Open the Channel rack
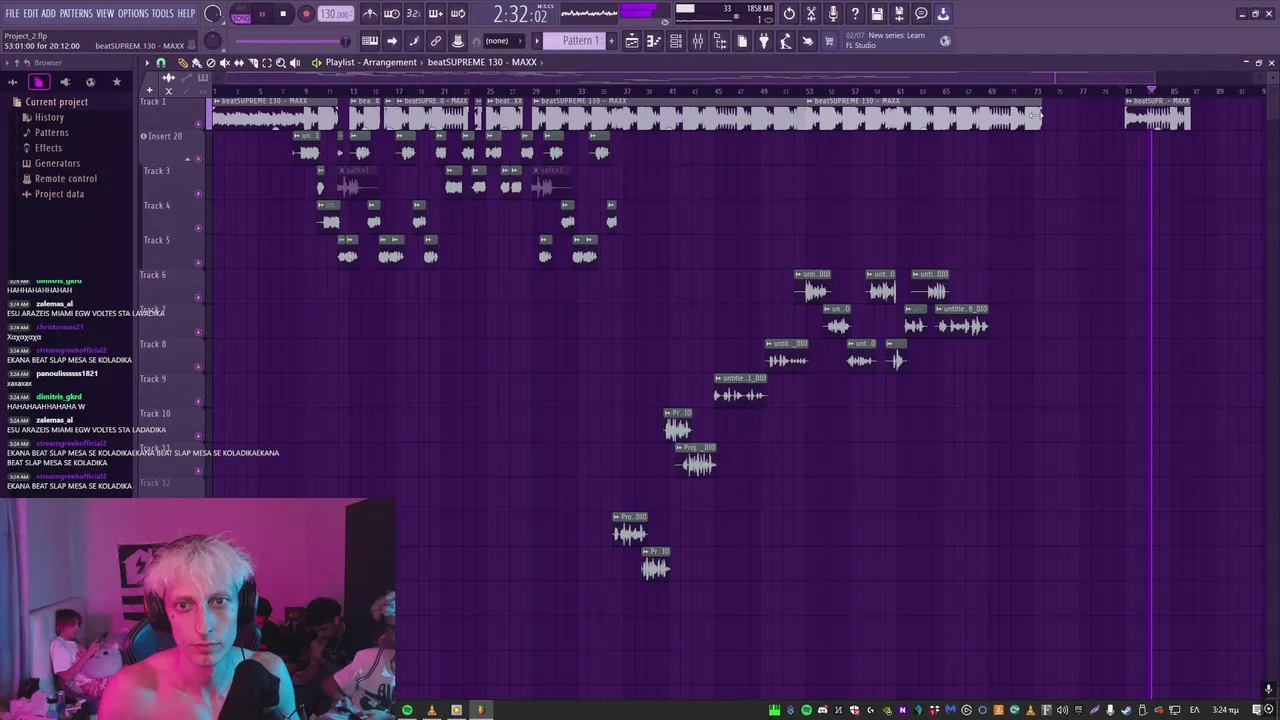1280x720 pixels. pyautogui.click(x=676, y=41)
